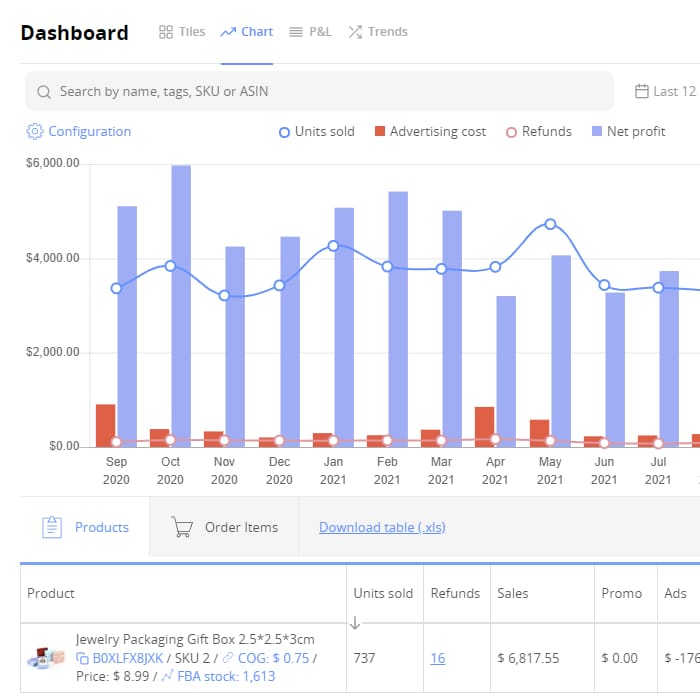This screenshot has height=700, width=700.
Task: Copy ASIN icon next to B0XLFX8JXK
Action: (x=83, y=658)
